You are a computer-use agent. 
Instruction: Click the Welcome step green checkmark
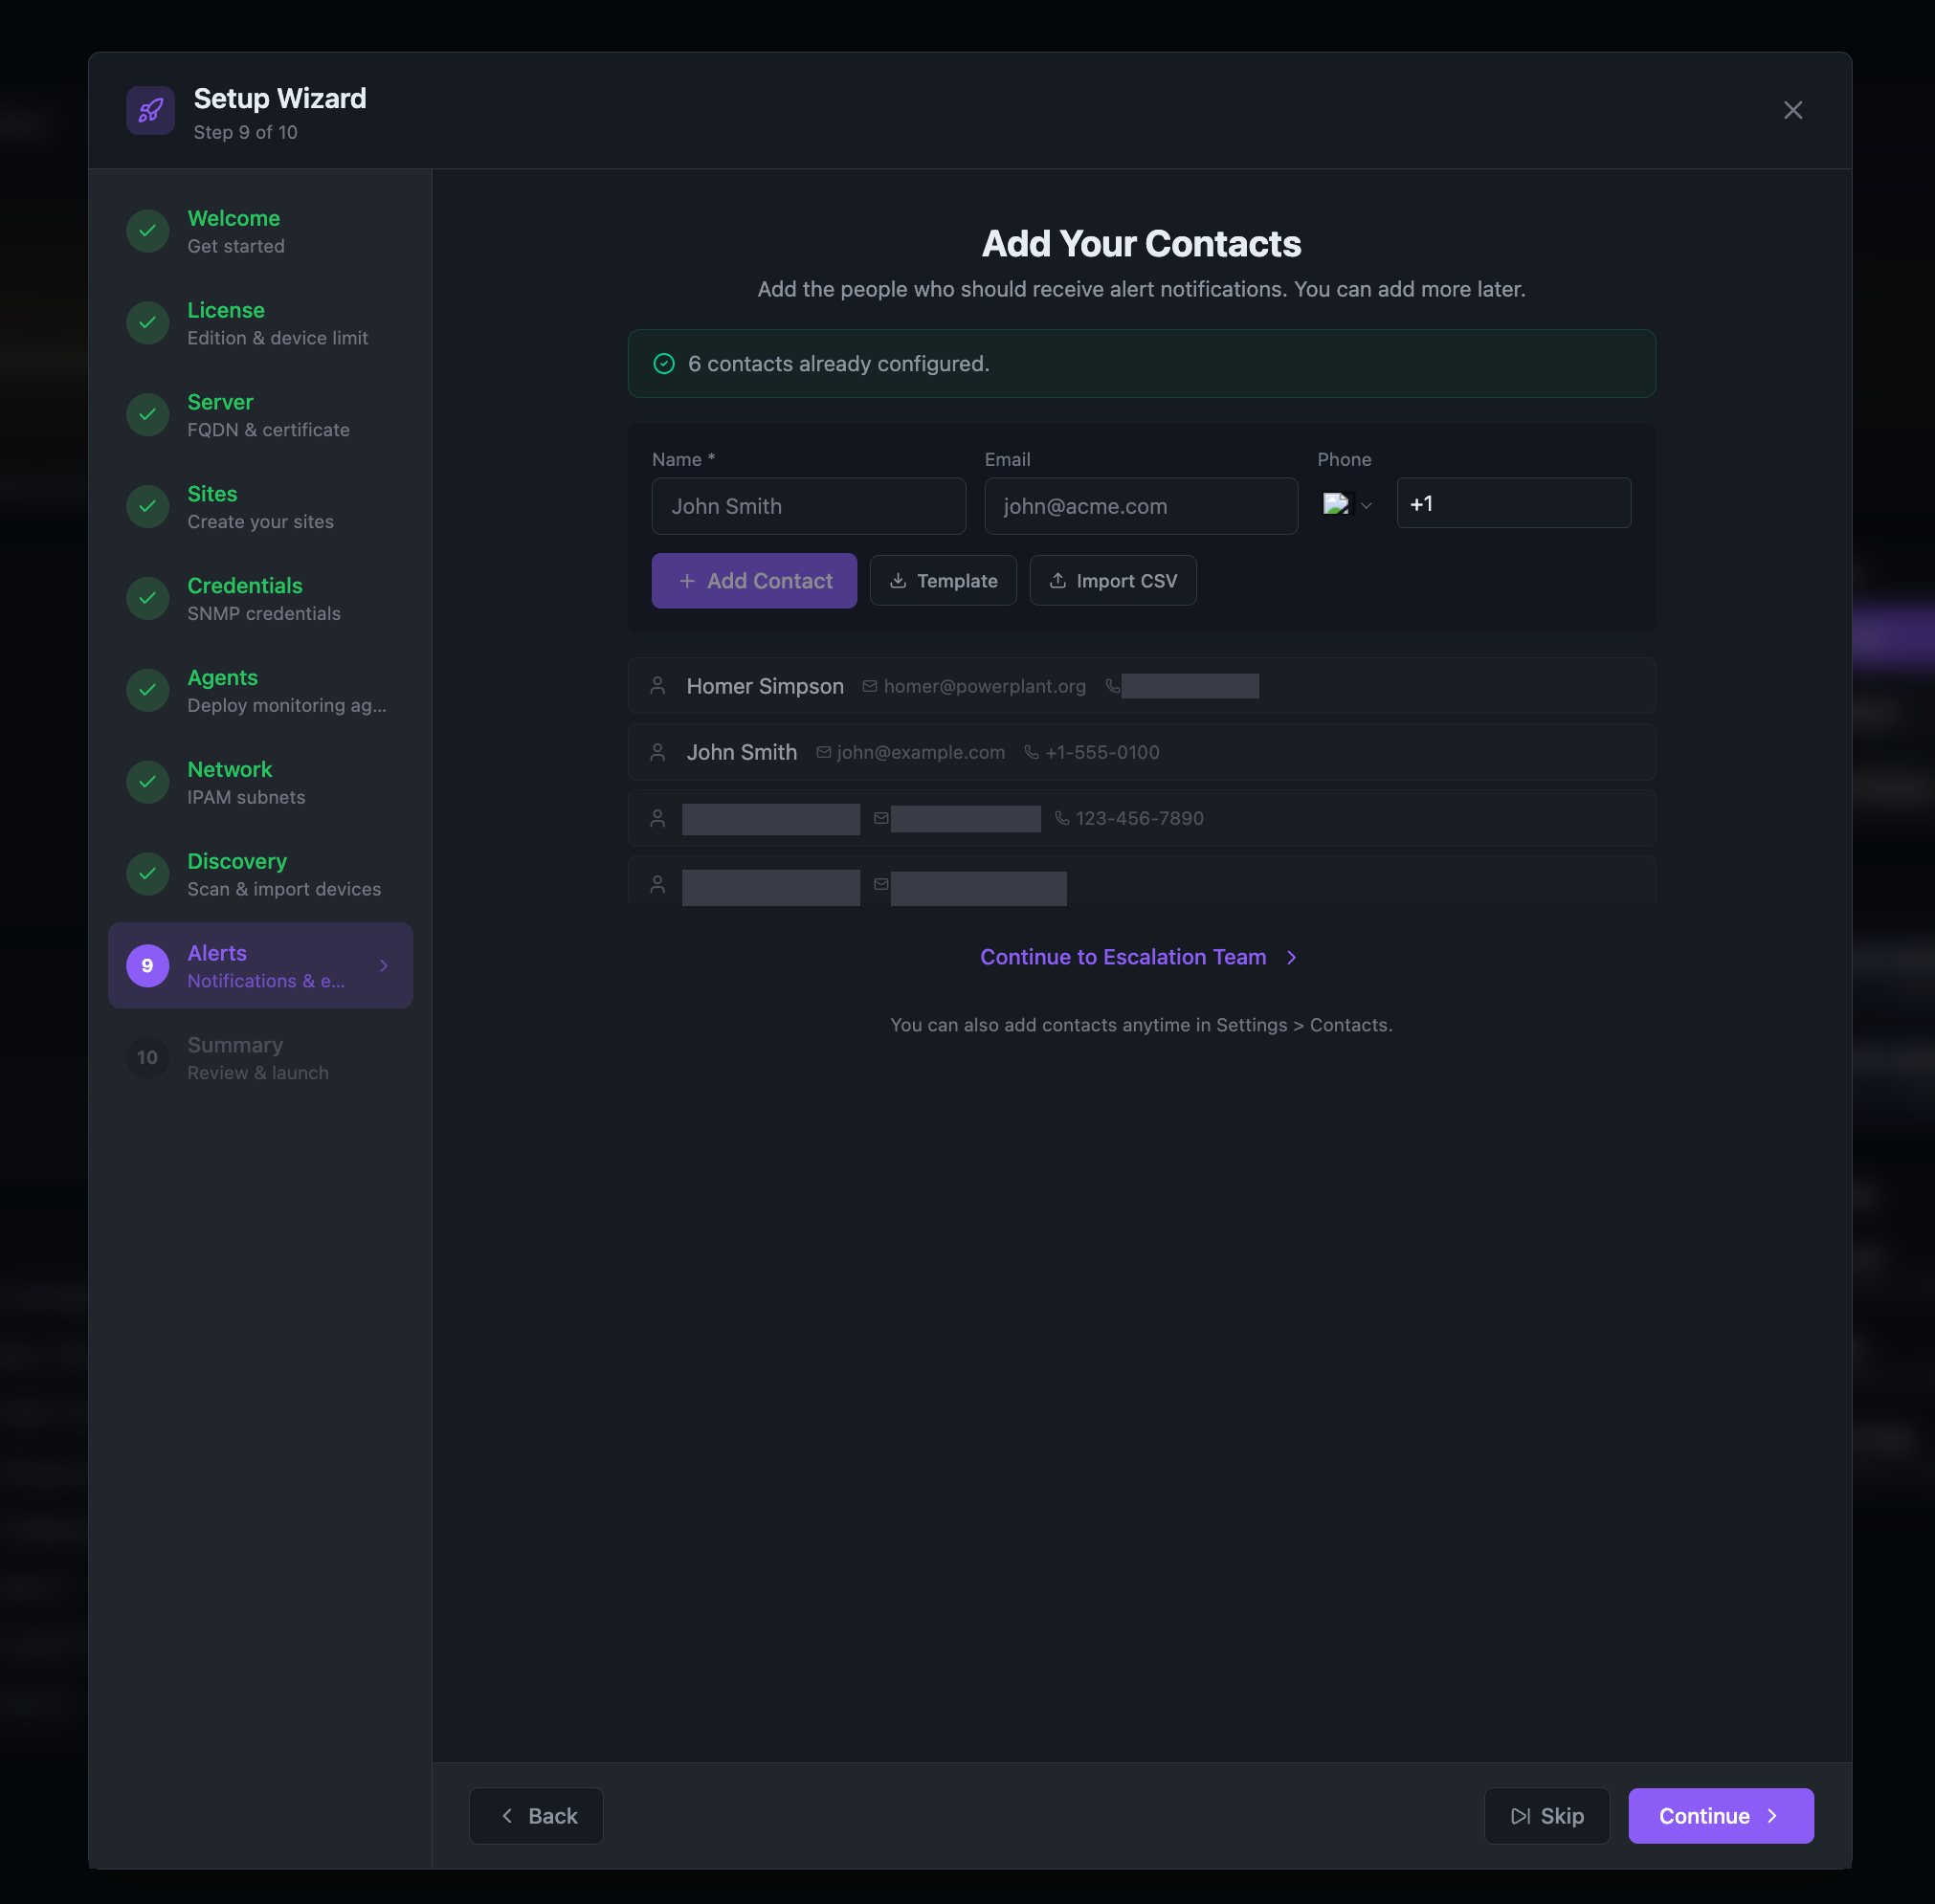[148, 231]
